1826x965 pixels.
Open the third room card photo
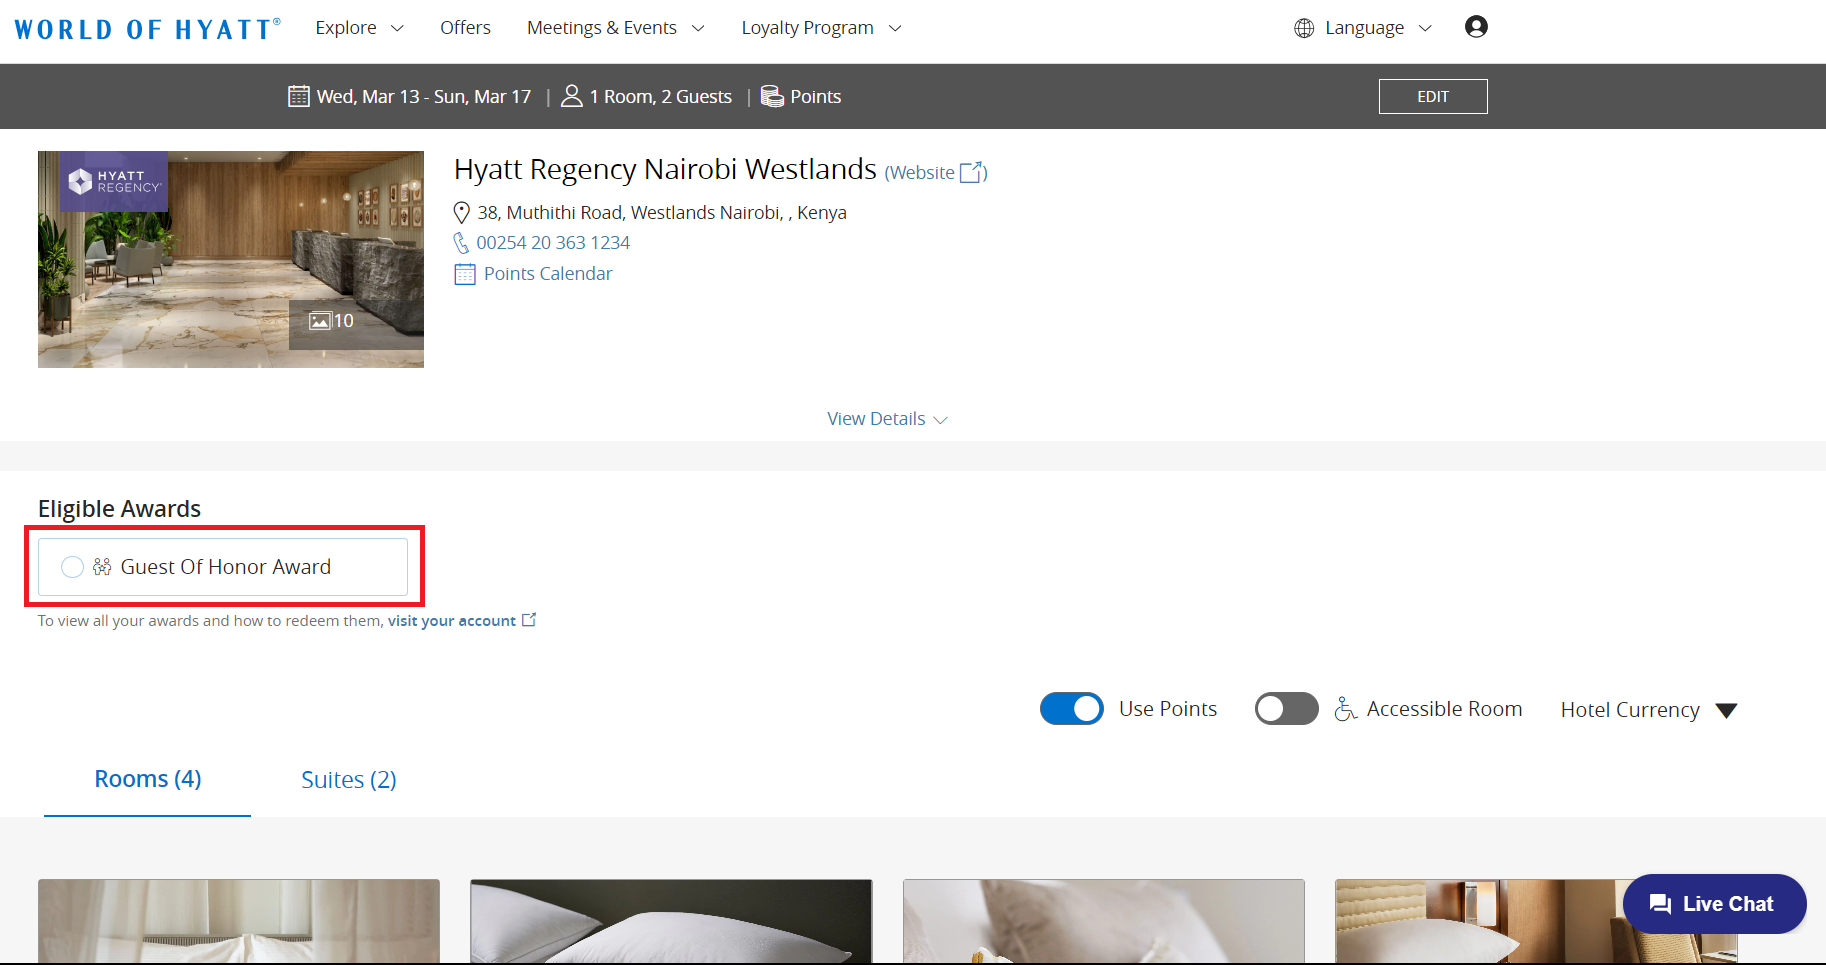pyautogui.click(x=1104, y=921)
